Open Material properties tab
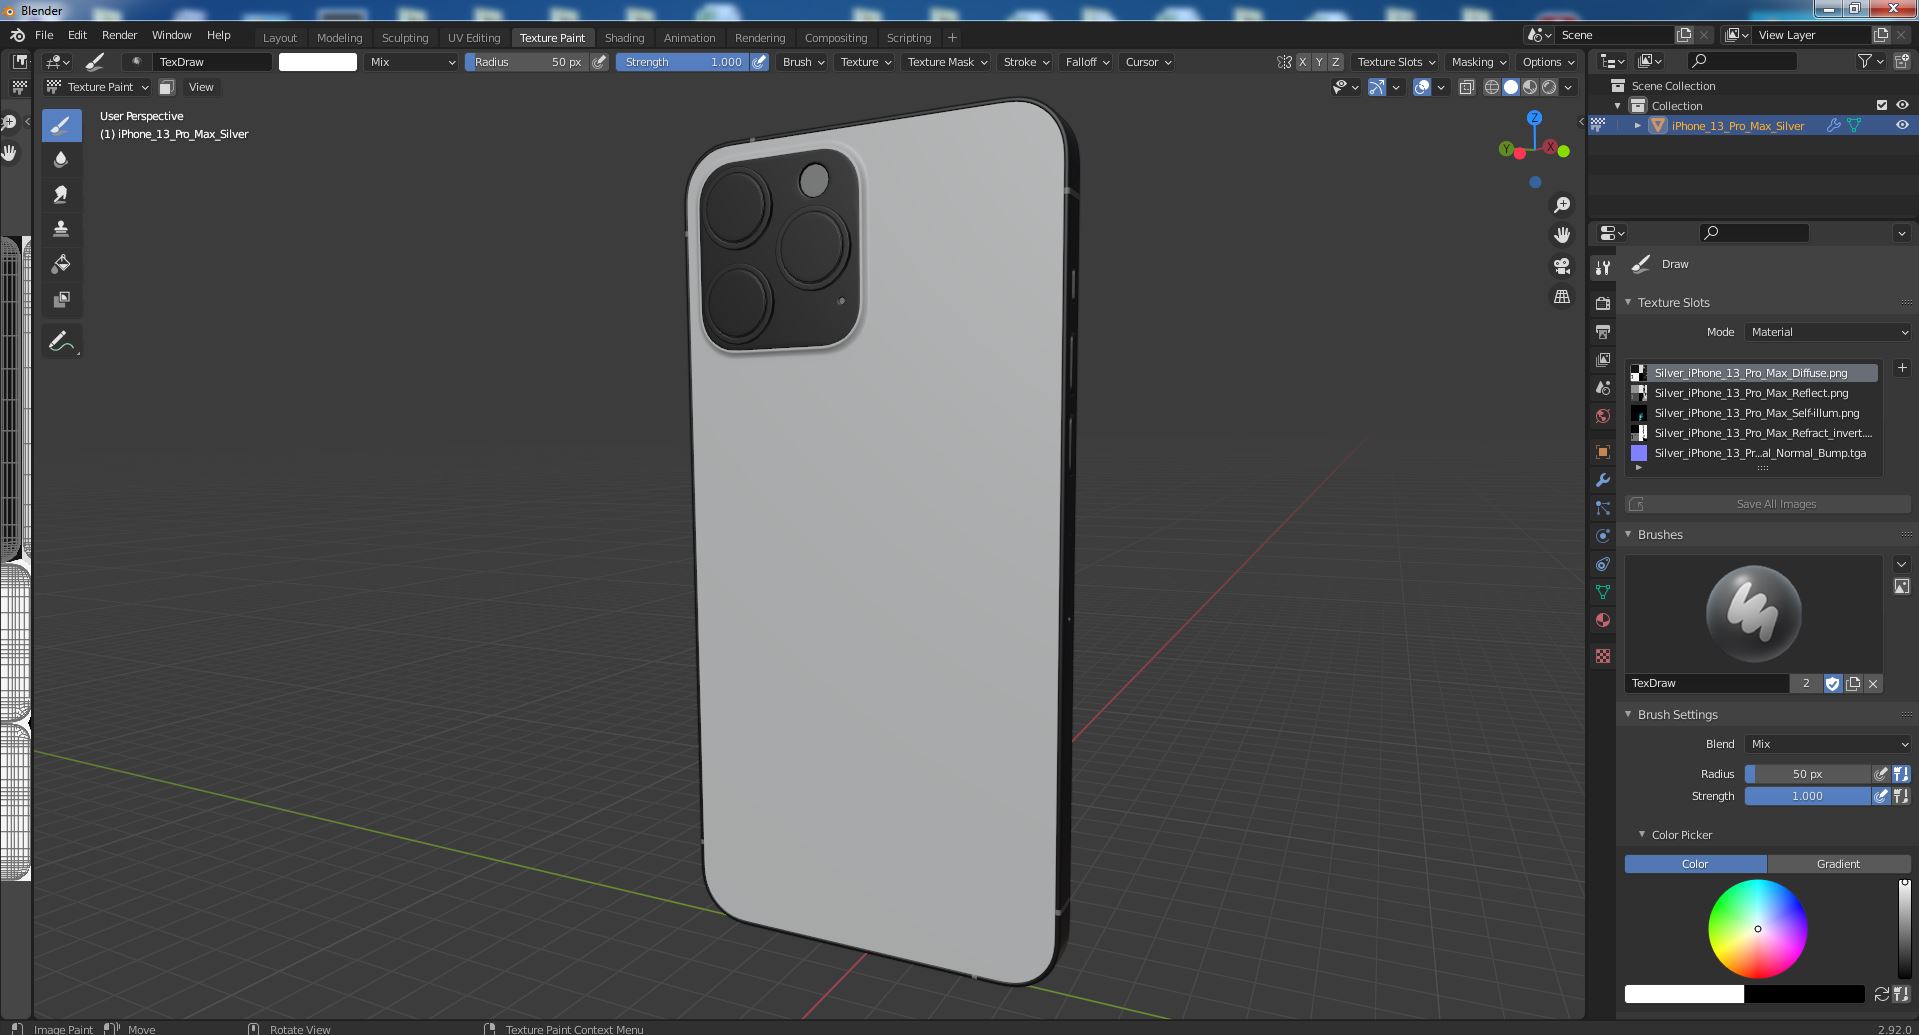 (1603, 620)
